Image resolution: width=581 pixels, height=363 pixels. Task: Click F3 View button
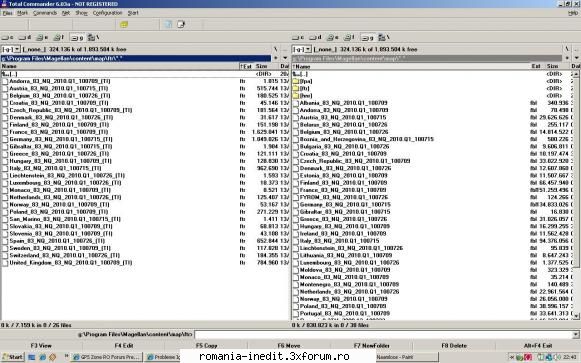[42, 346]
